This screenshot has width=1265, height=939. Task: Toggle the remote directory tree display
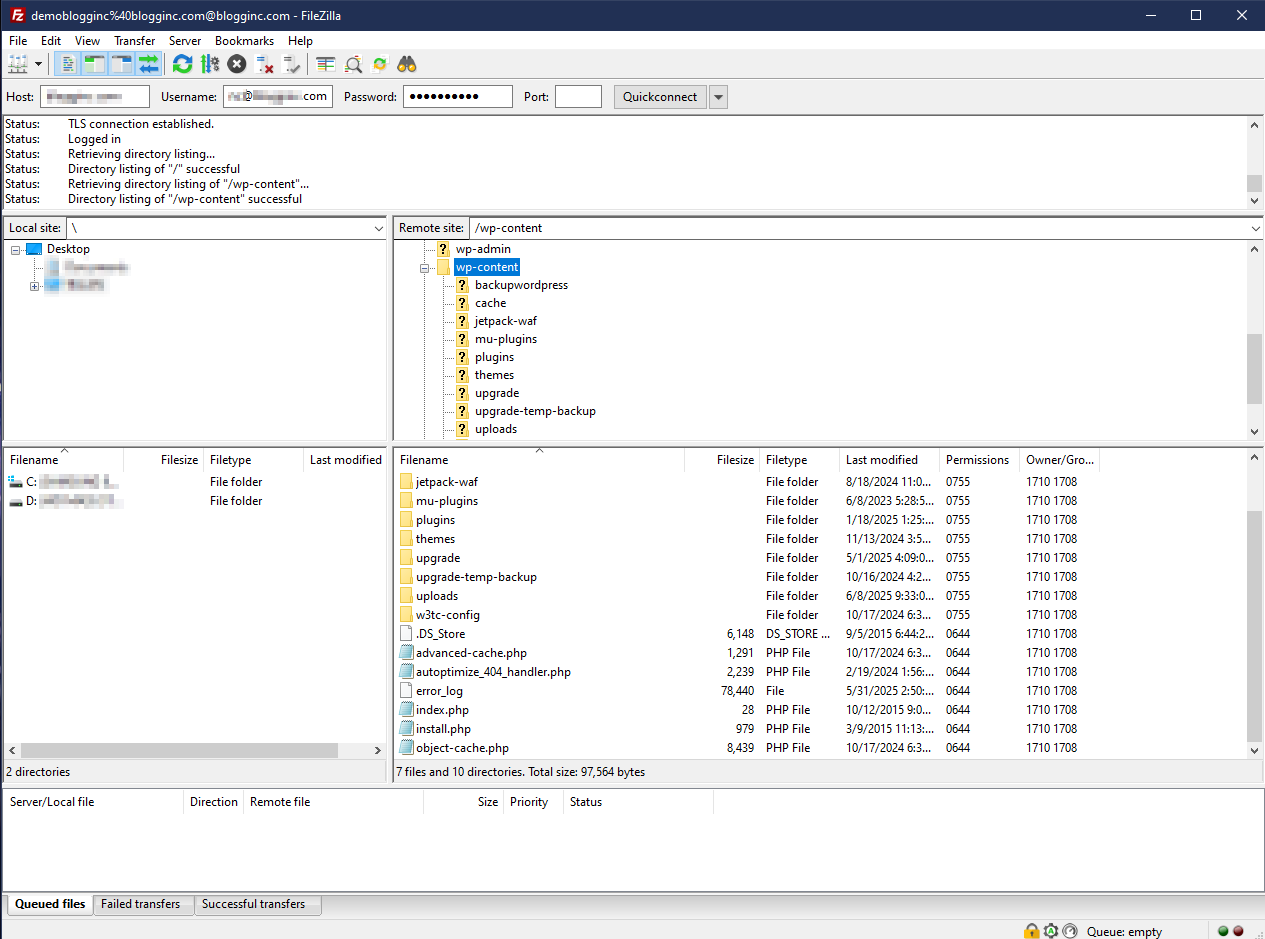pyautogui.click(x=121, y=64)
